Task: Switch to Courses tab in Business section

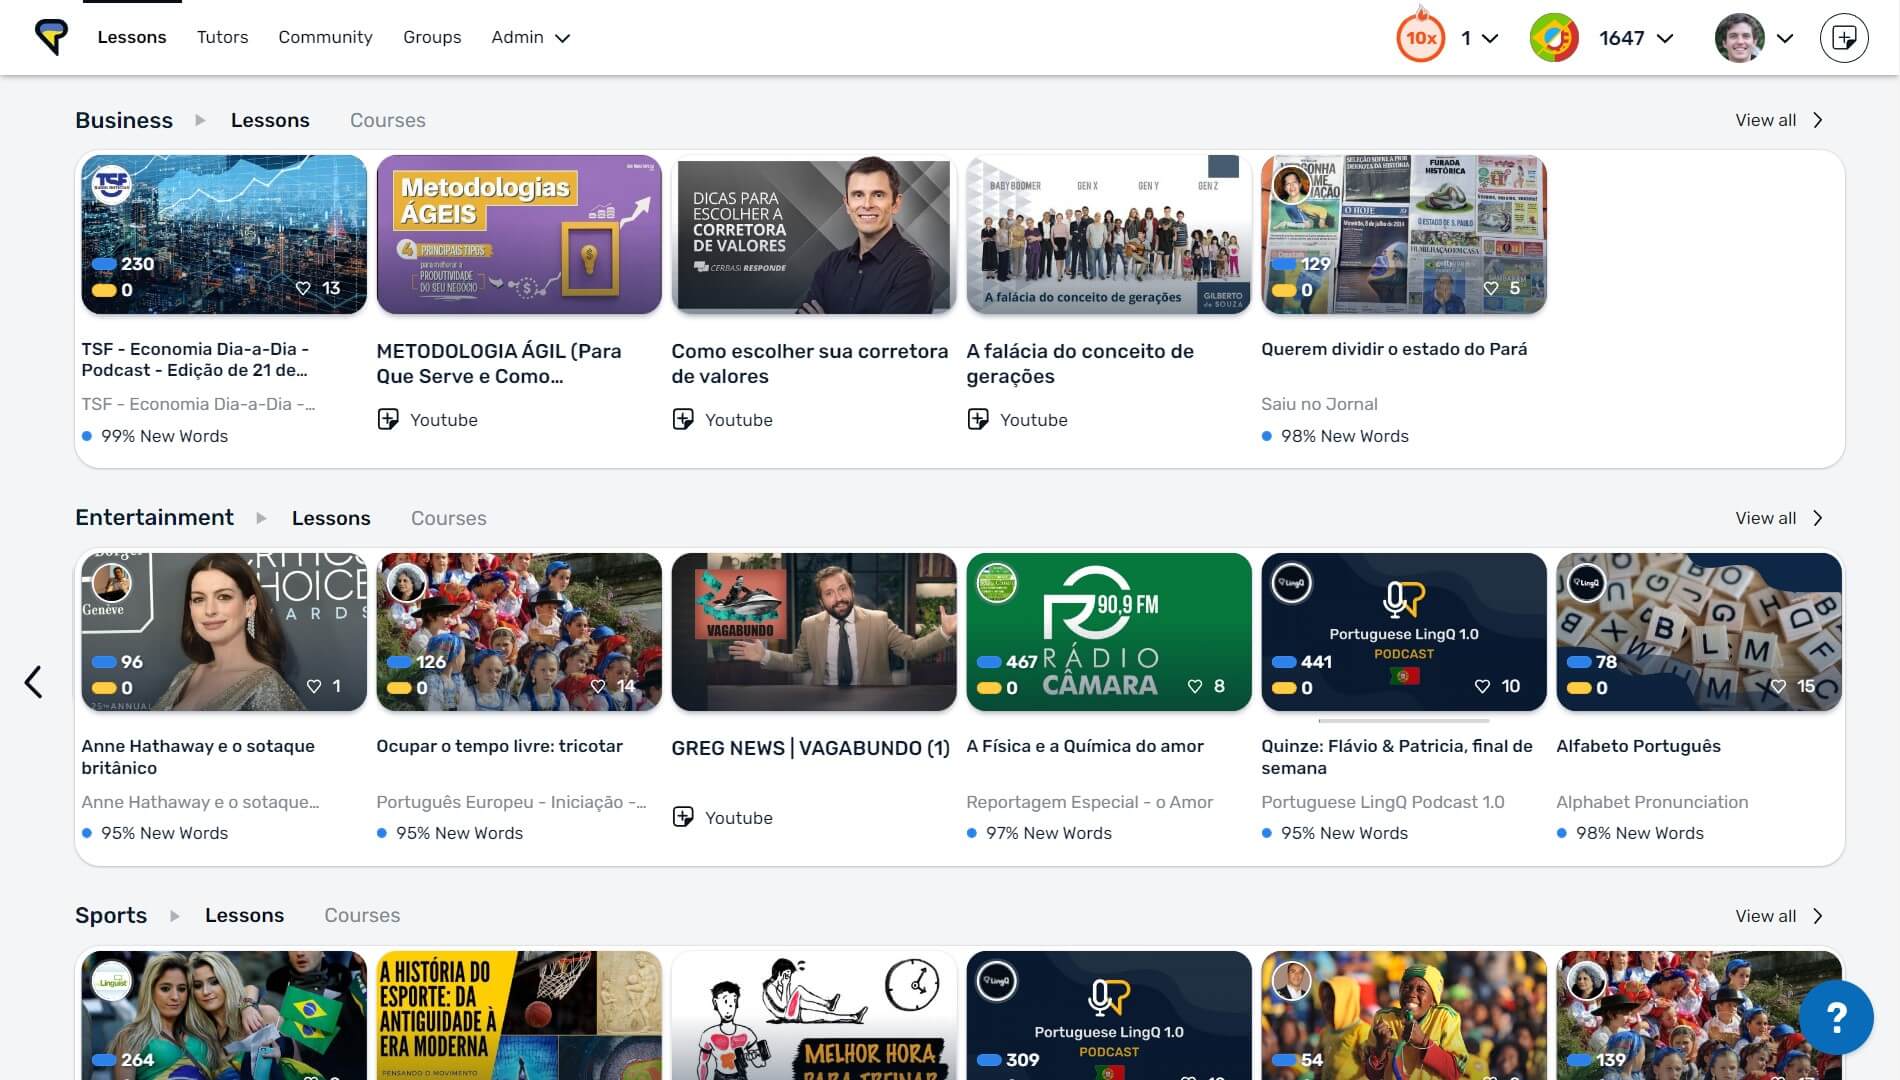Action: click(x=388, y=120)
